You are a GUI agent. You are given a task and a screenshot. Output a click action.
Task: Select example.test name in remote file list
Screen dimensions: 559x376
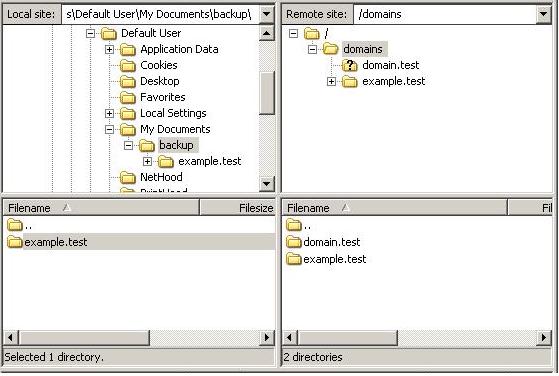[334, 259]
